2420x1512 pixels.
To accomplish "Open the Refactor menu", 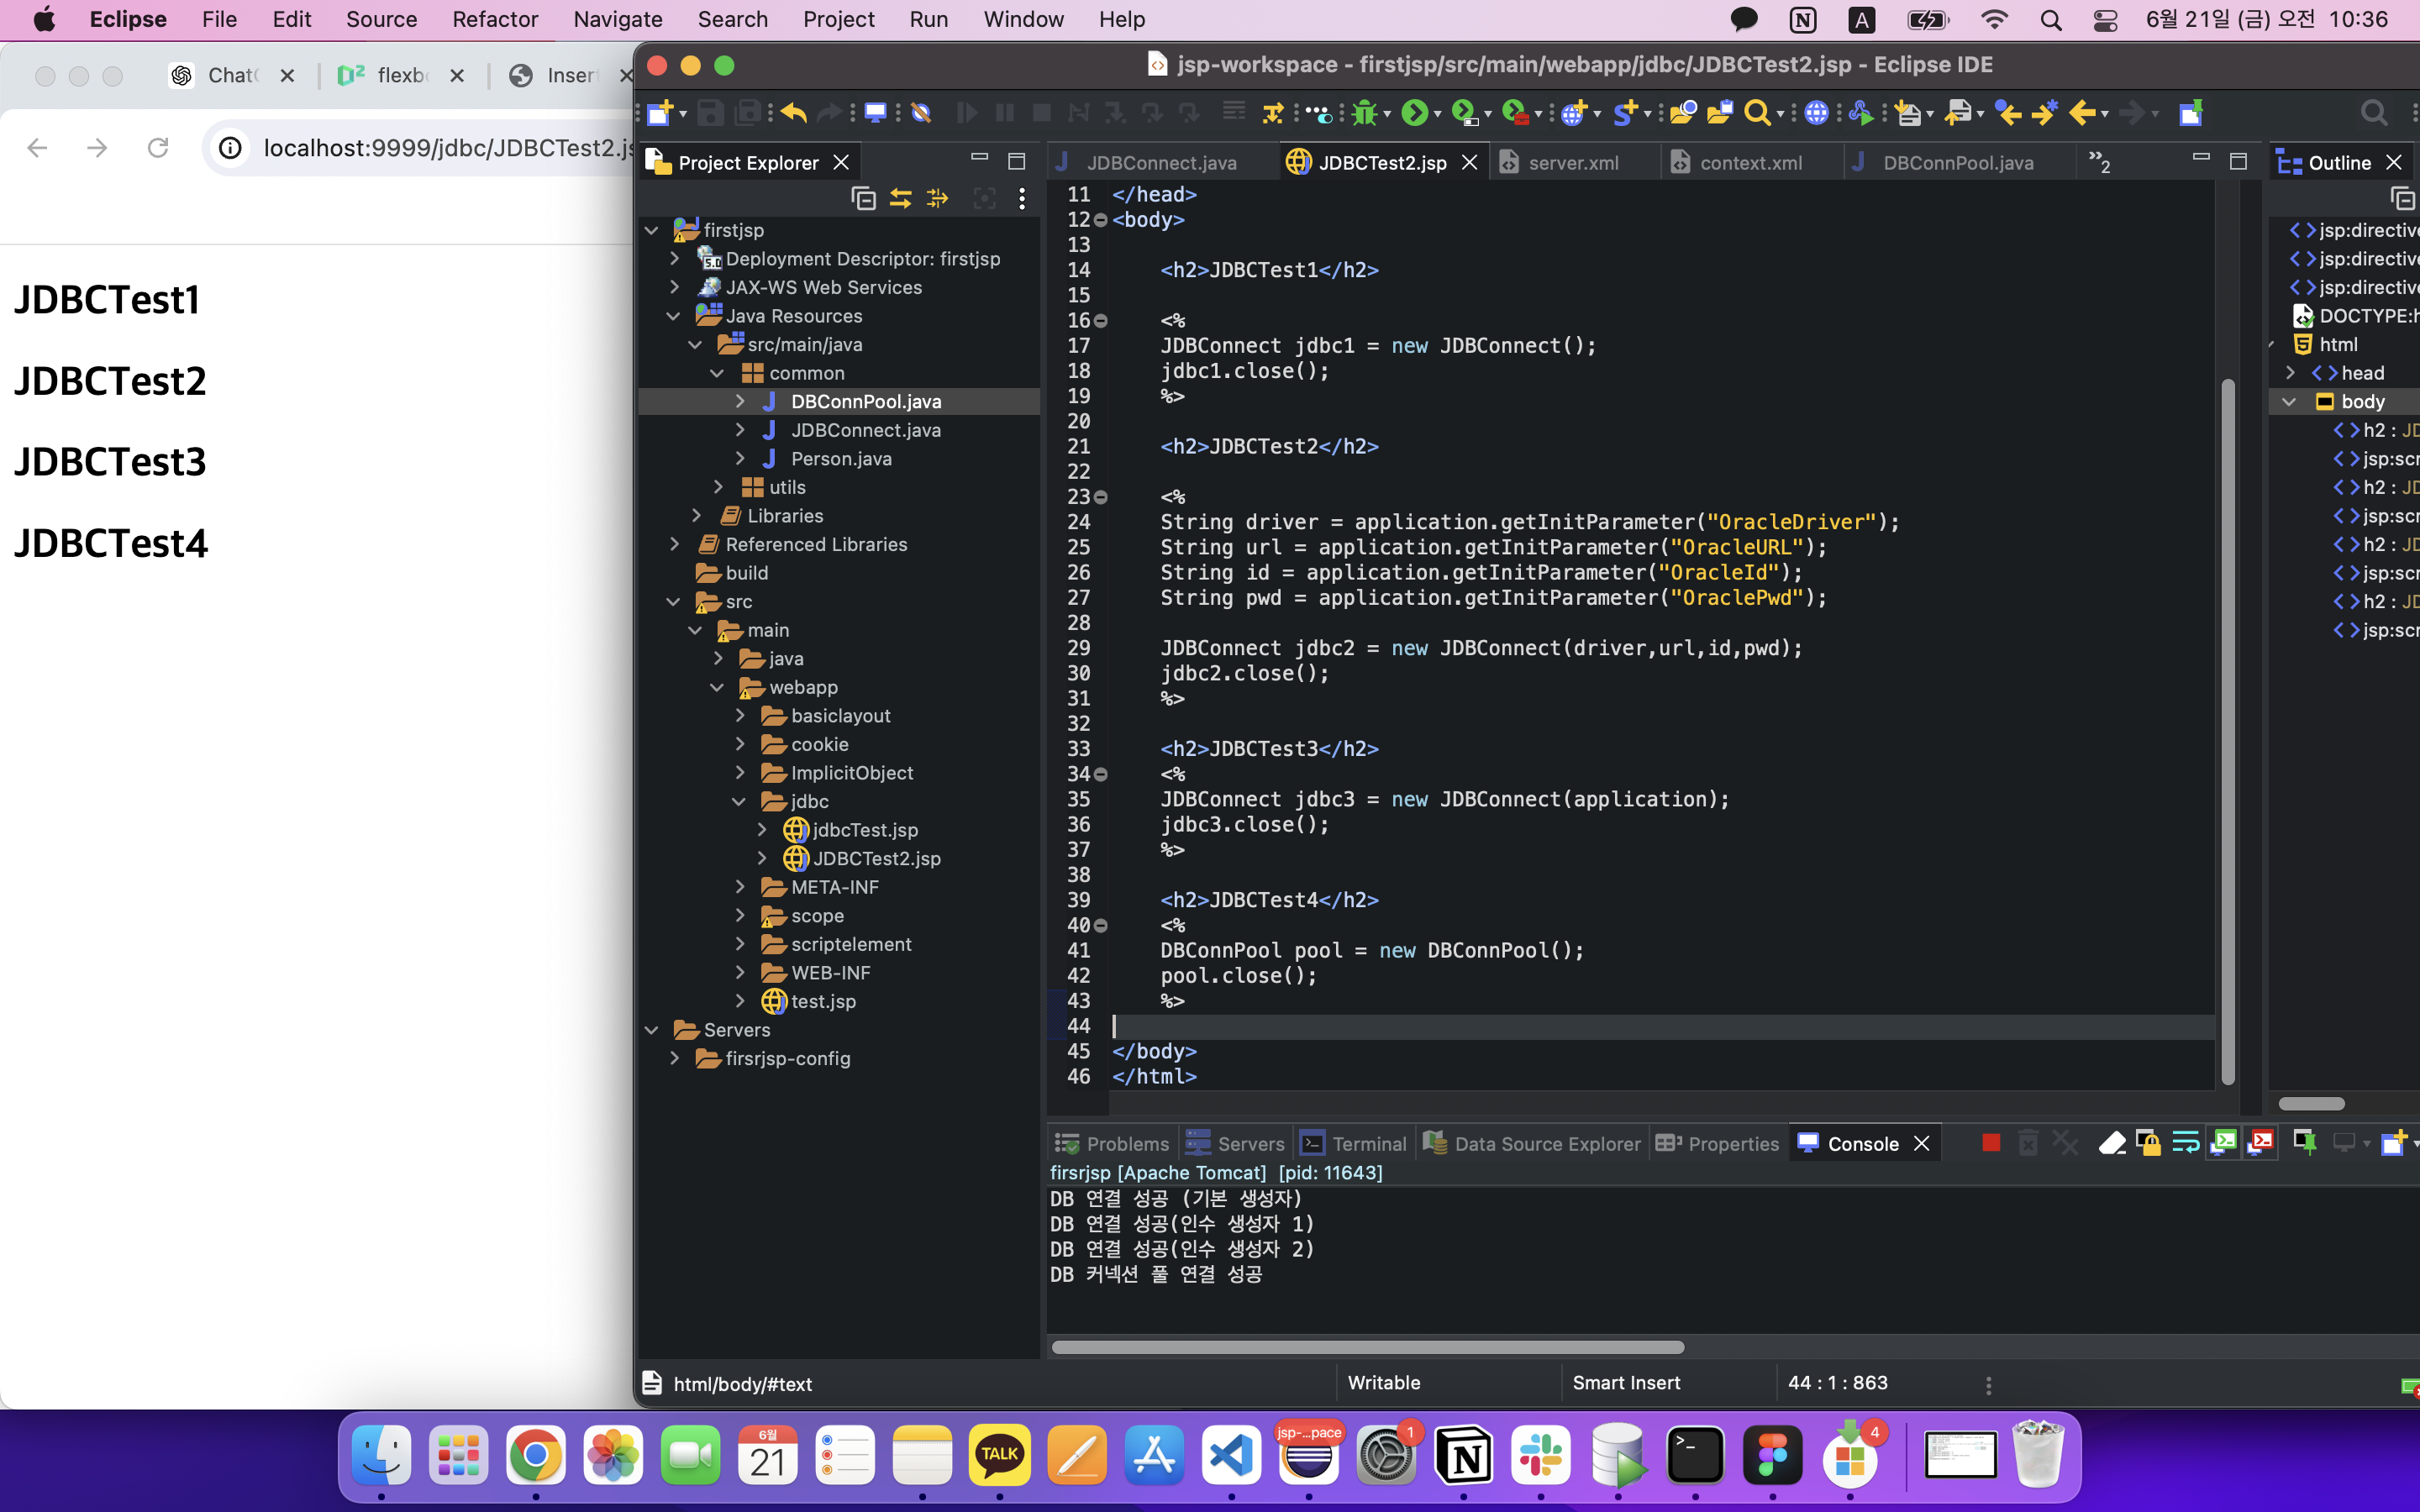I will click(494, 19).
